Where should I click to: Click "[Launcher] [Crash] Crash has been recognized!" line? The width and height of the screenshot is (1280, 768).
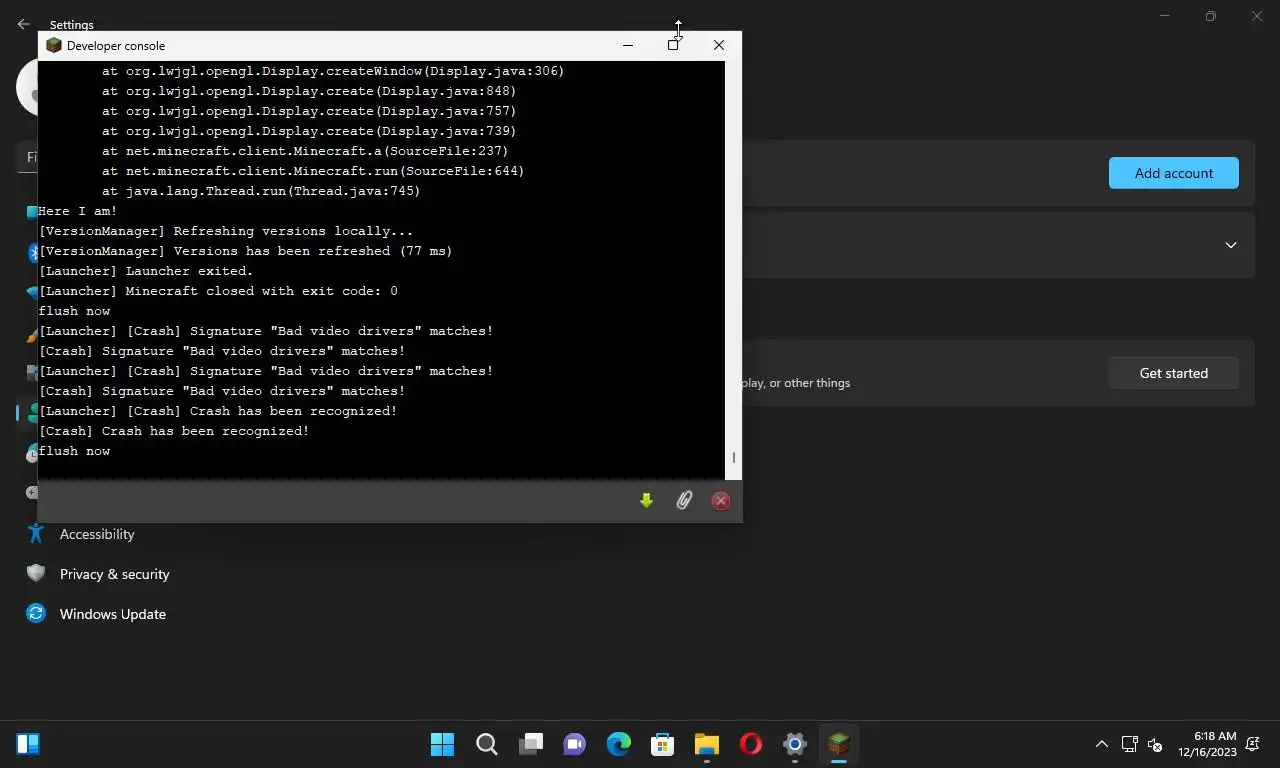[218, 411]
